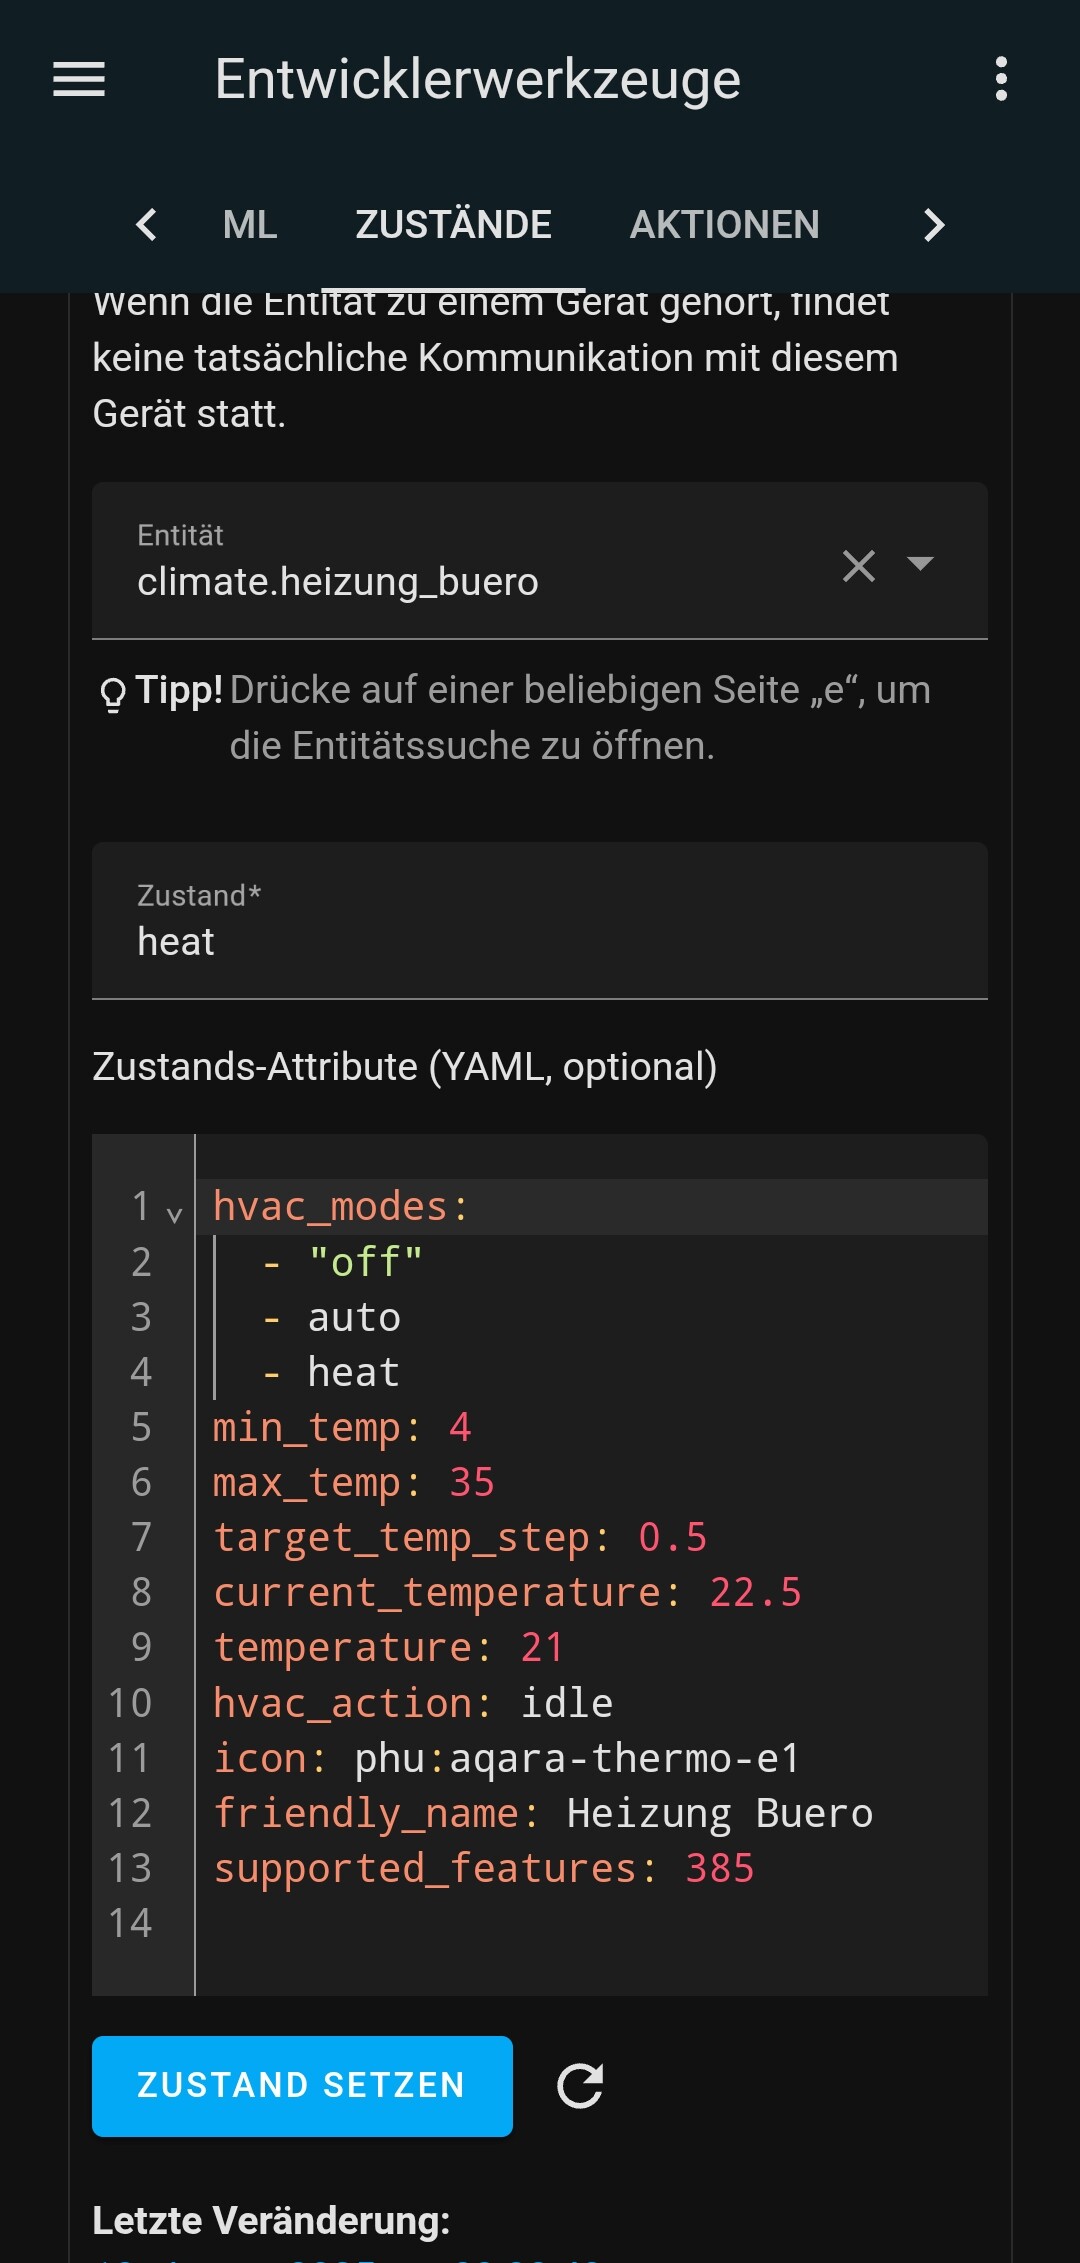
Task: Click the Zustand setzen button
Action: pos(302,2085)
